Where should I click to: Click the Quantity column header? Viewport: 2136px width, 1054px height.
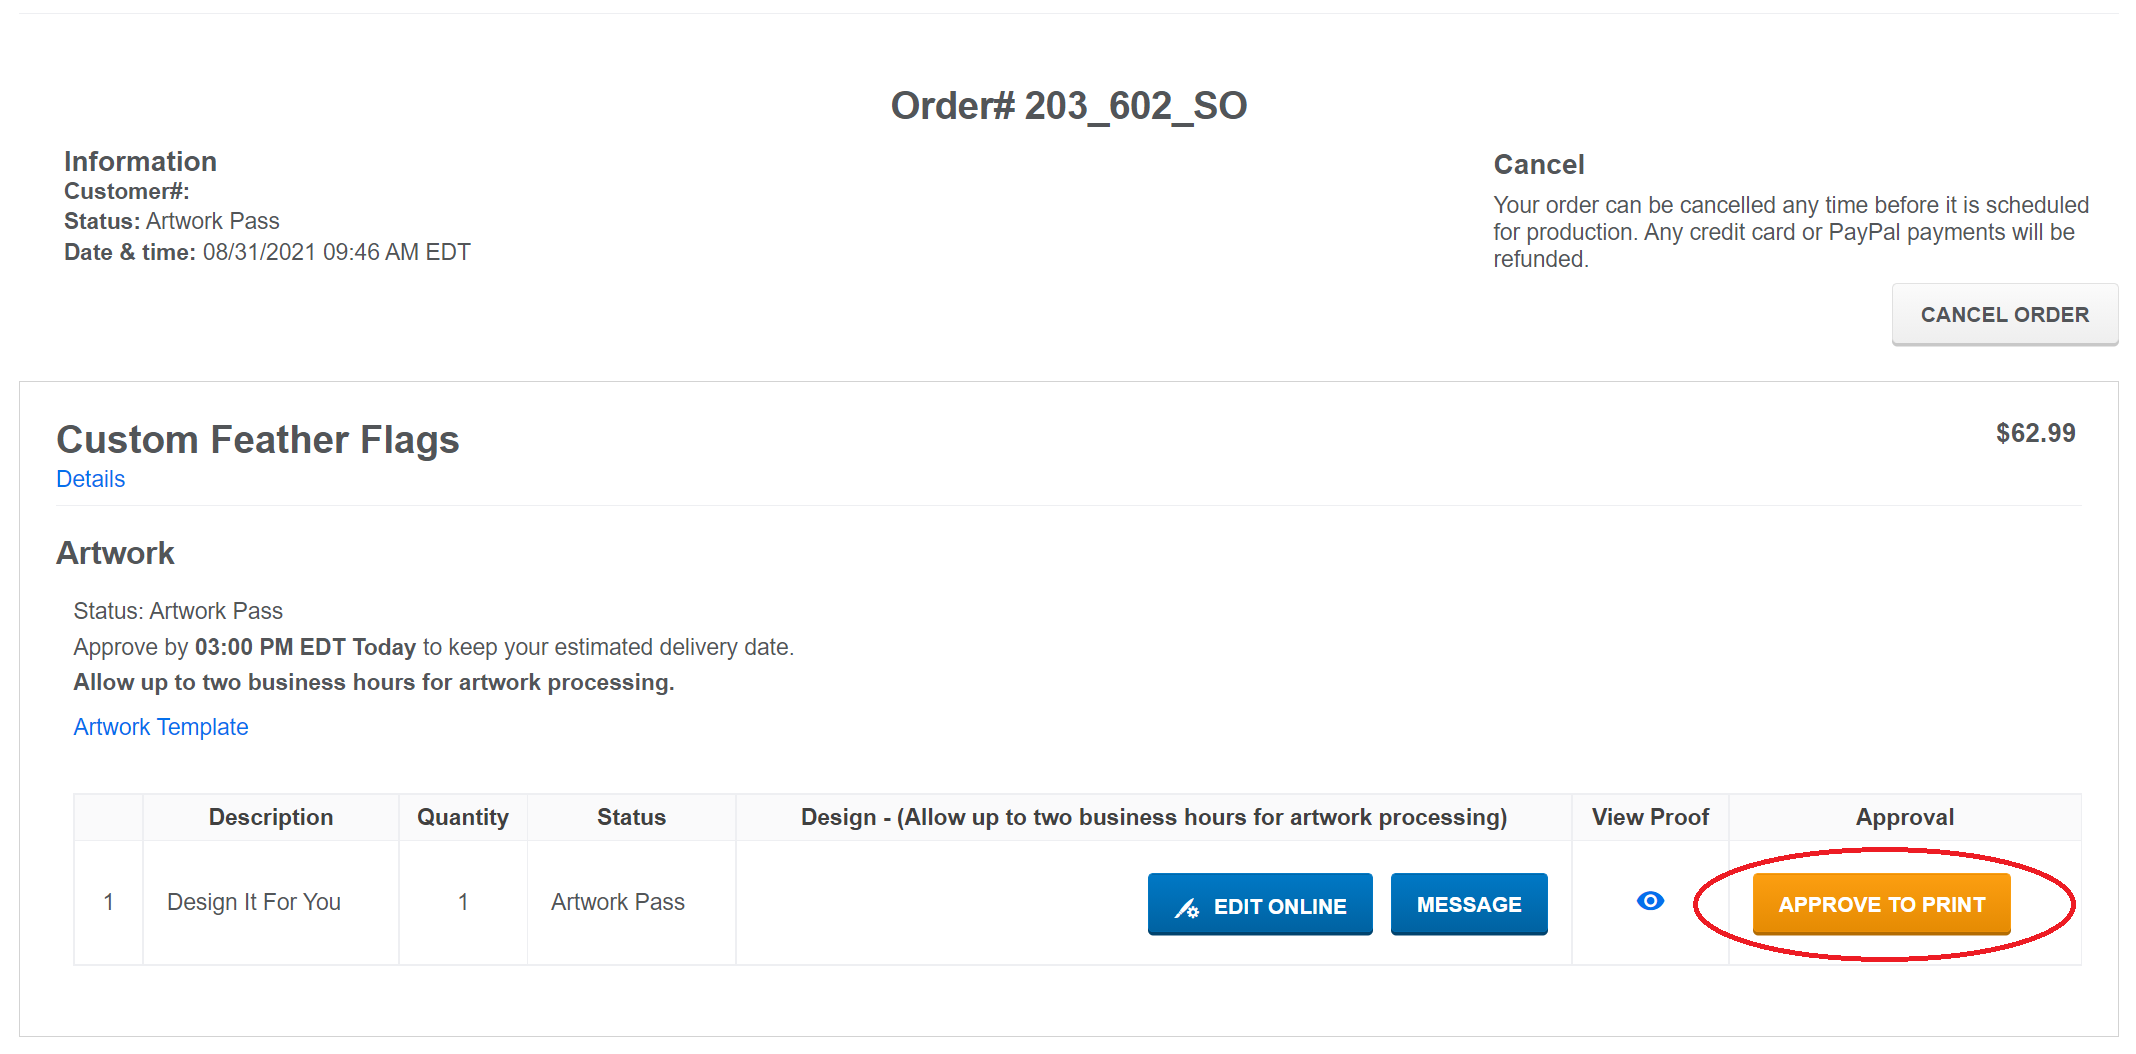coord(462,817)
